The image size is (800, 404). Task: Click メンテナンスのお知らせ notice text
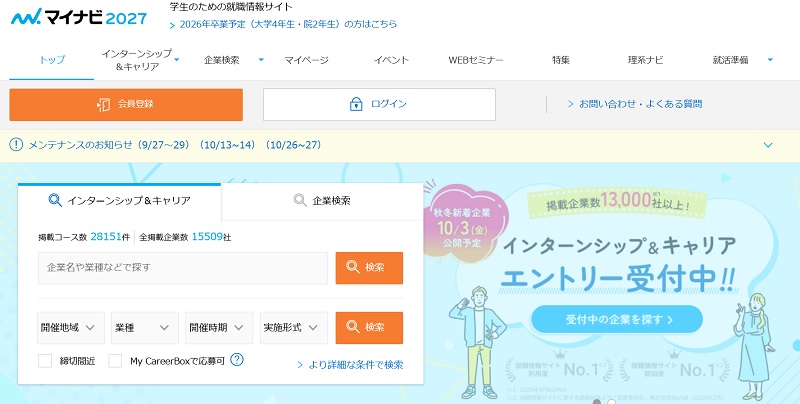point(174,145)
